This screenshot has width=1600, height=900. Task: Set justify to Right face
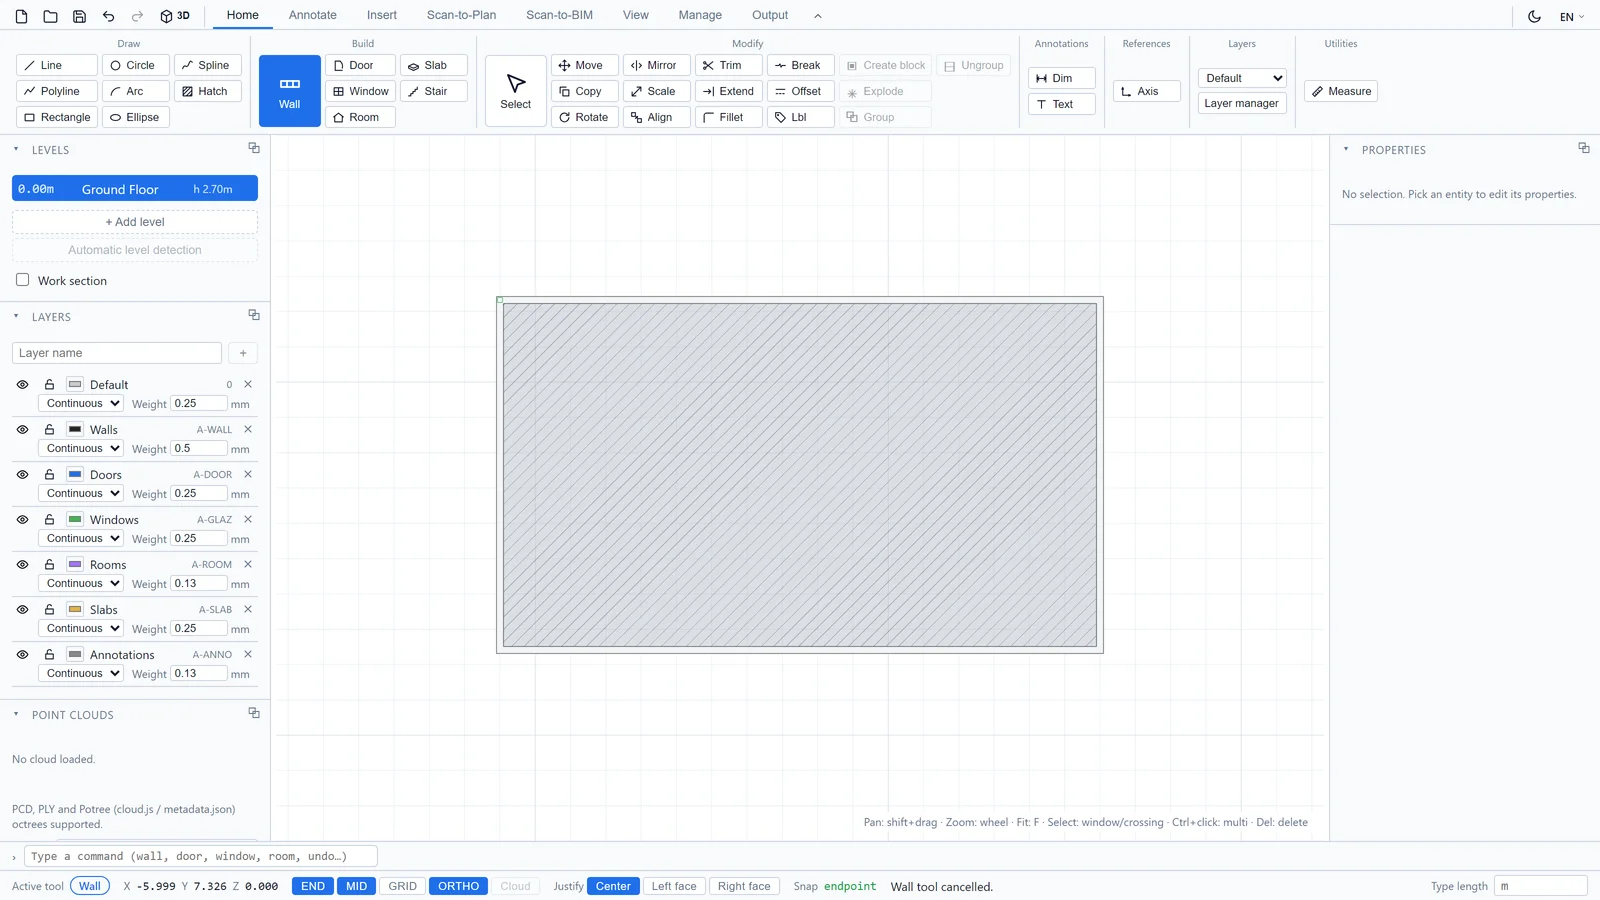click(x=744, y=886)
